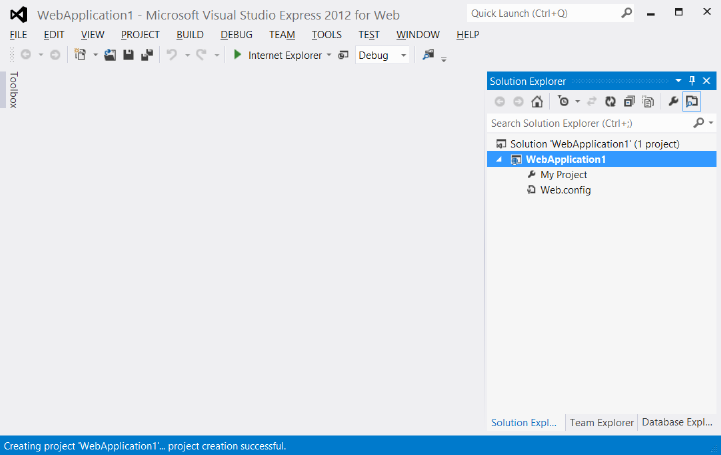Switch to the Team Explorer tab
This screenshot has width=721, height=455.
[x=601, y=422]
